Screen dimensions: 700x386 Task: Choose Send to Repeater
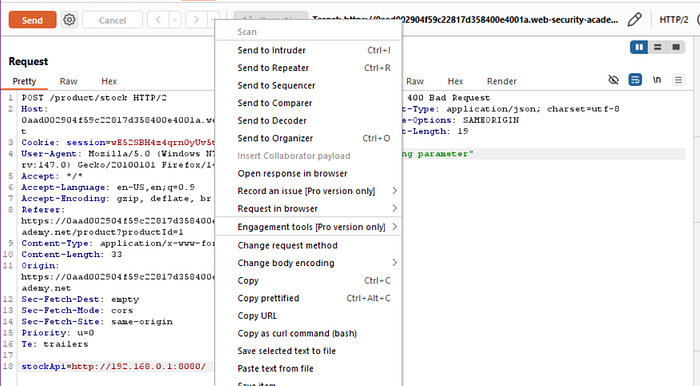click(308, 68)
